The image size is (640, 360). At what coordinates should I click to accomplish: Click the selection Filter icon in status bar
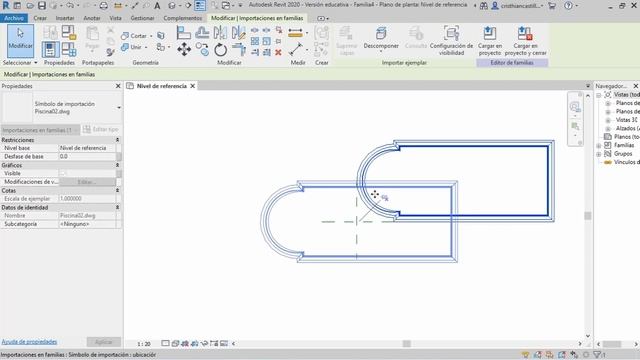coord(598,355)
